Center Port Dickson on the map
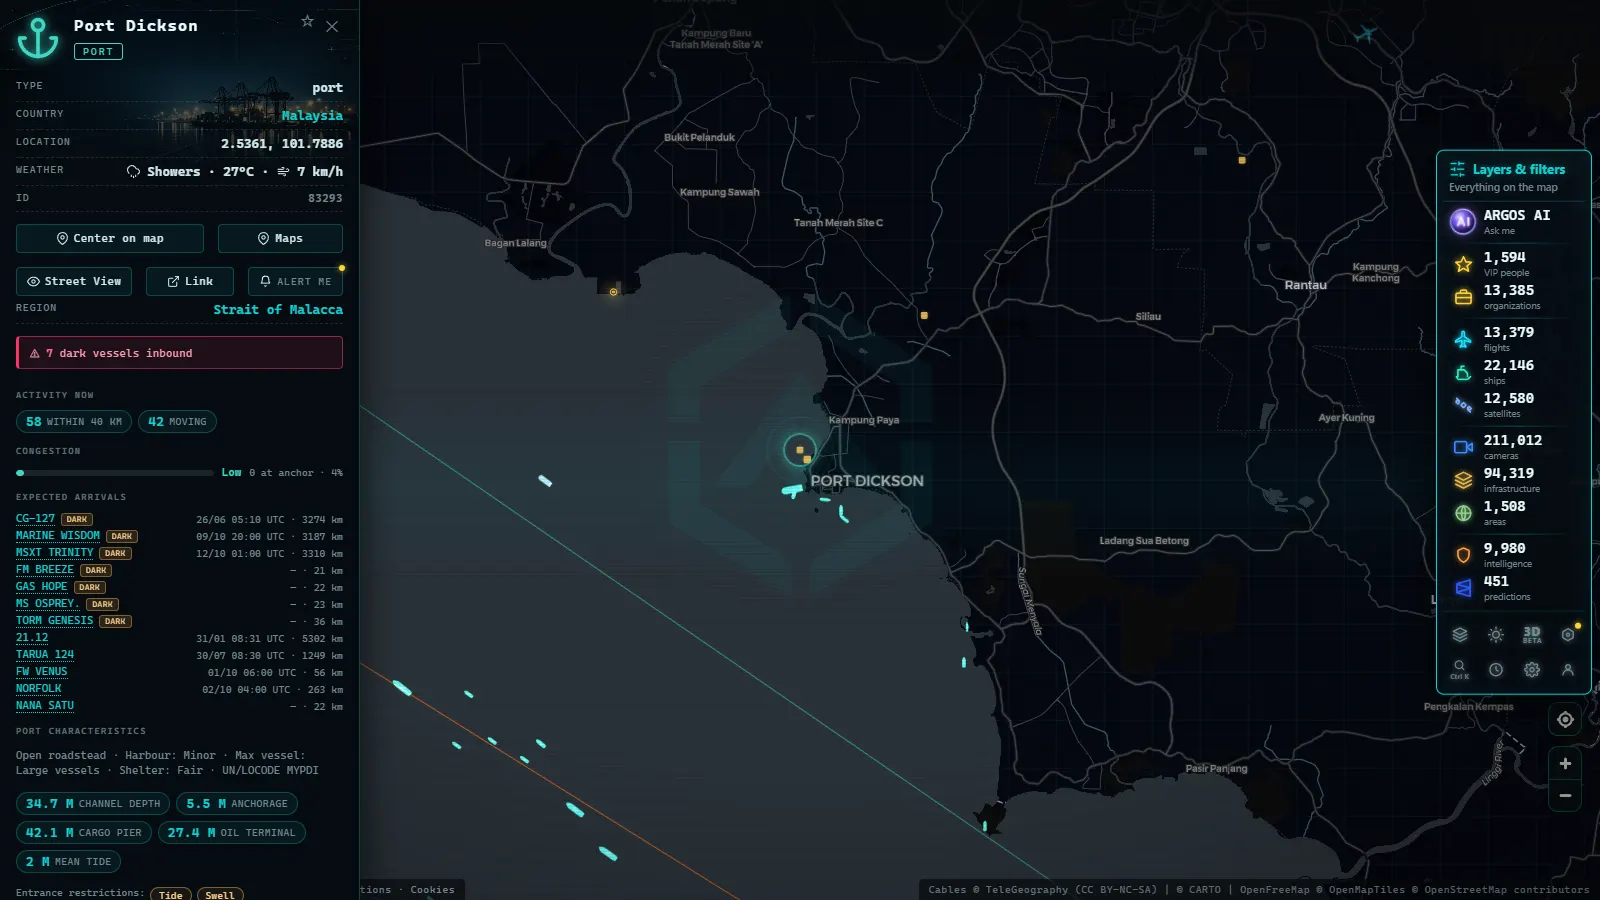Screen dimensions: 1600x900 pyautogui.click(x=110, y=238)
